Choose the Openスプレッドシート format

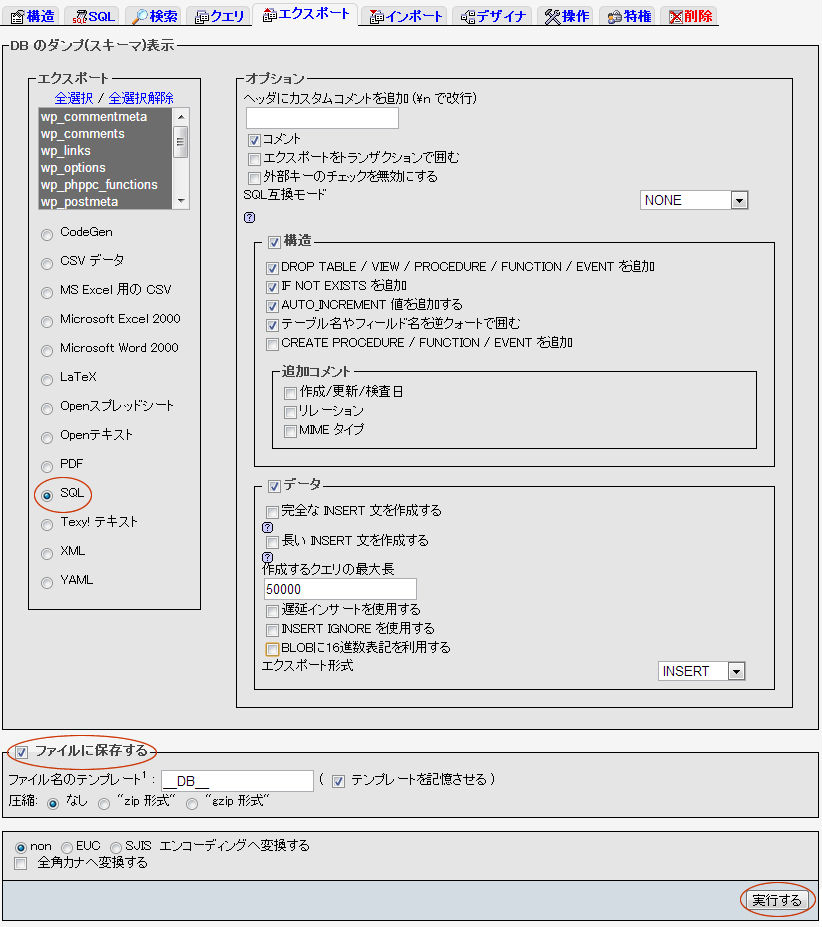[47, 409]
